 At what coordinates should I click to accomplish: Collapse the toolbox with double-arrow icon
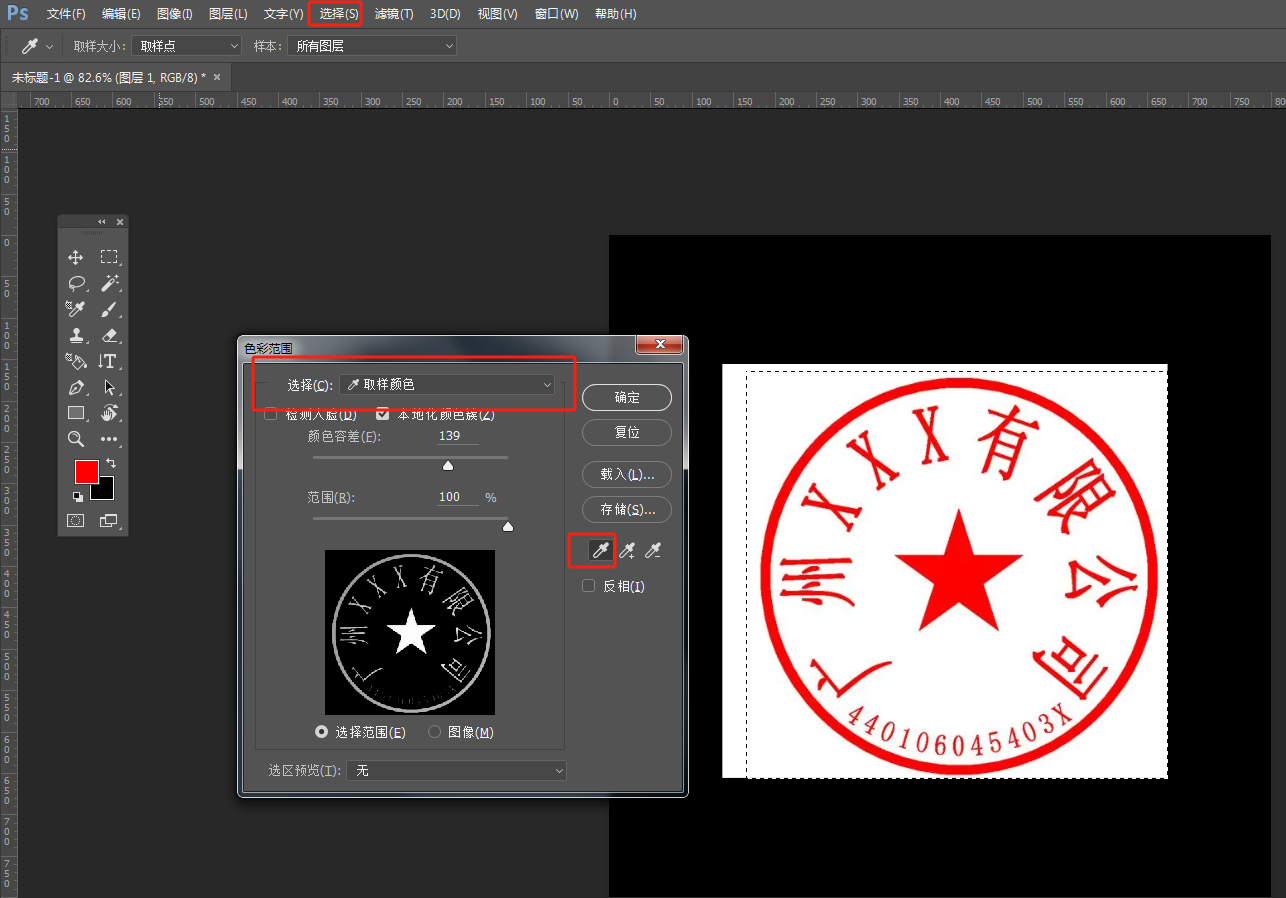point(102,221)
